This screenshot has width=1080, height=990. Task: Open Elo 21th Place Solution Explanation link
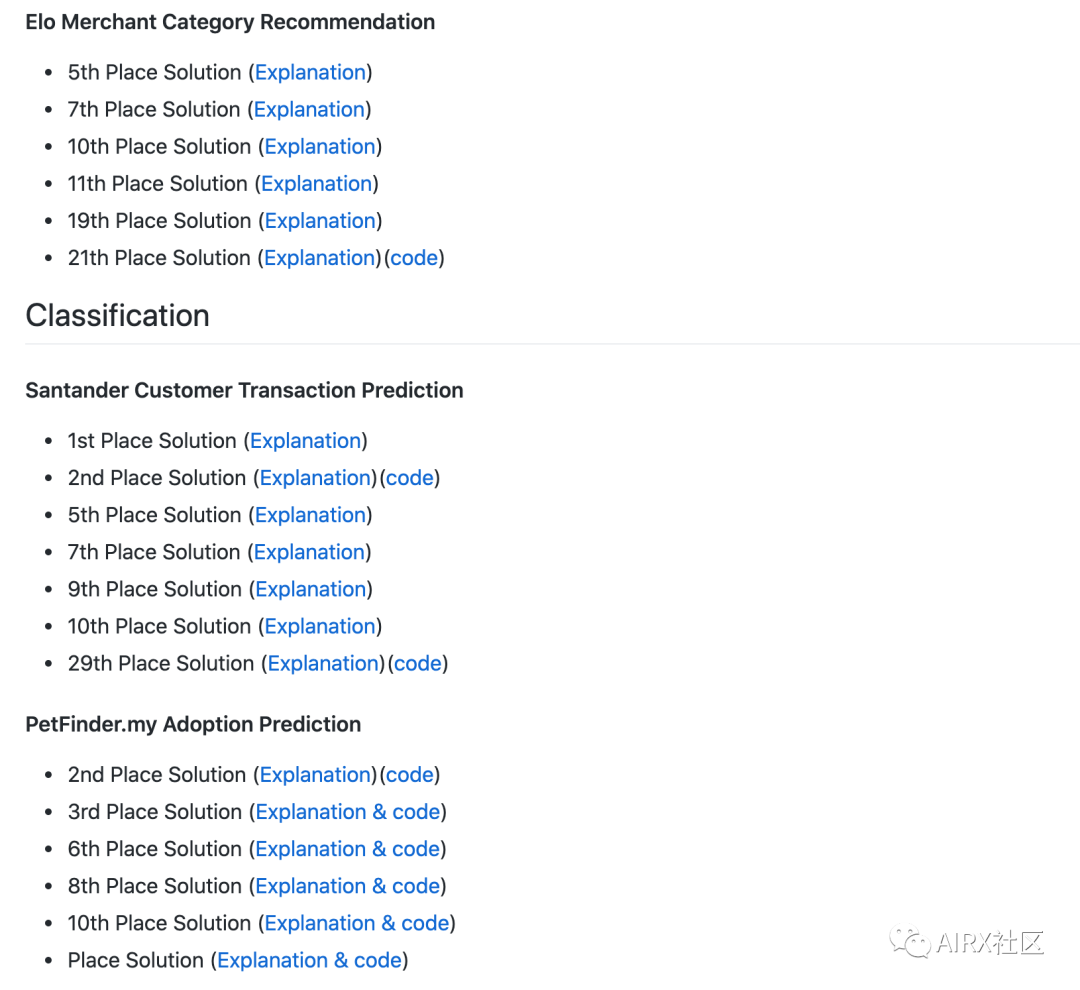320,258
